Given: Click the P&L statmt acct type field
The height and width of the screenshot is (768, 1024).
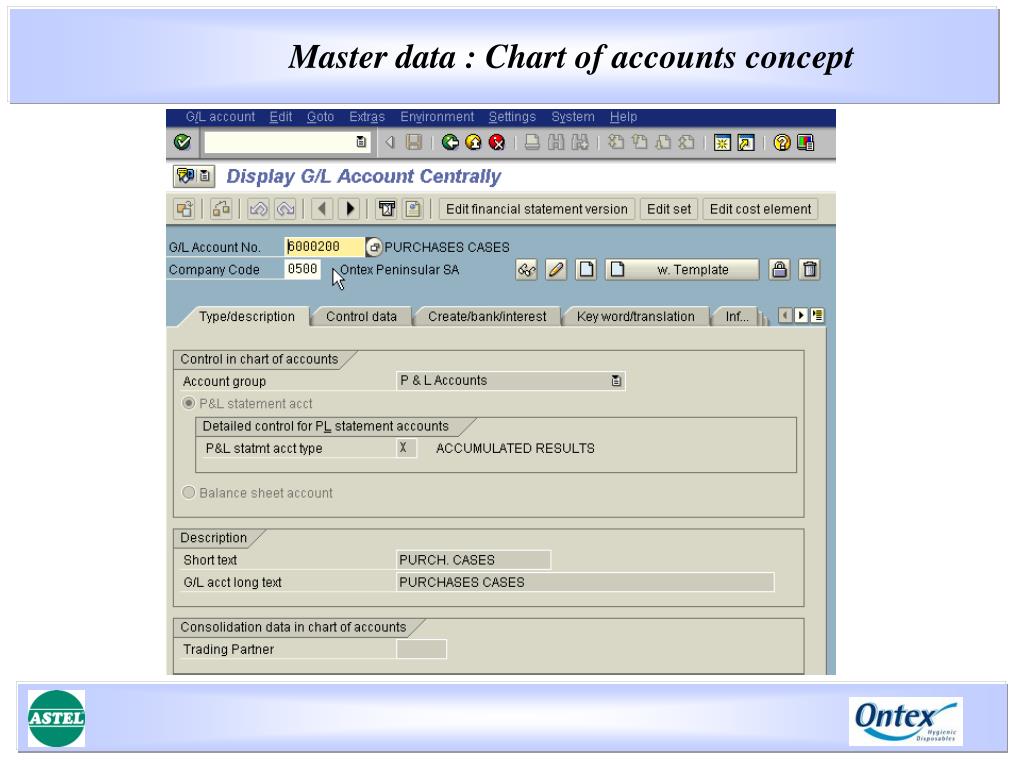Looking at the screenshot, I should click(x=406, y=448).
